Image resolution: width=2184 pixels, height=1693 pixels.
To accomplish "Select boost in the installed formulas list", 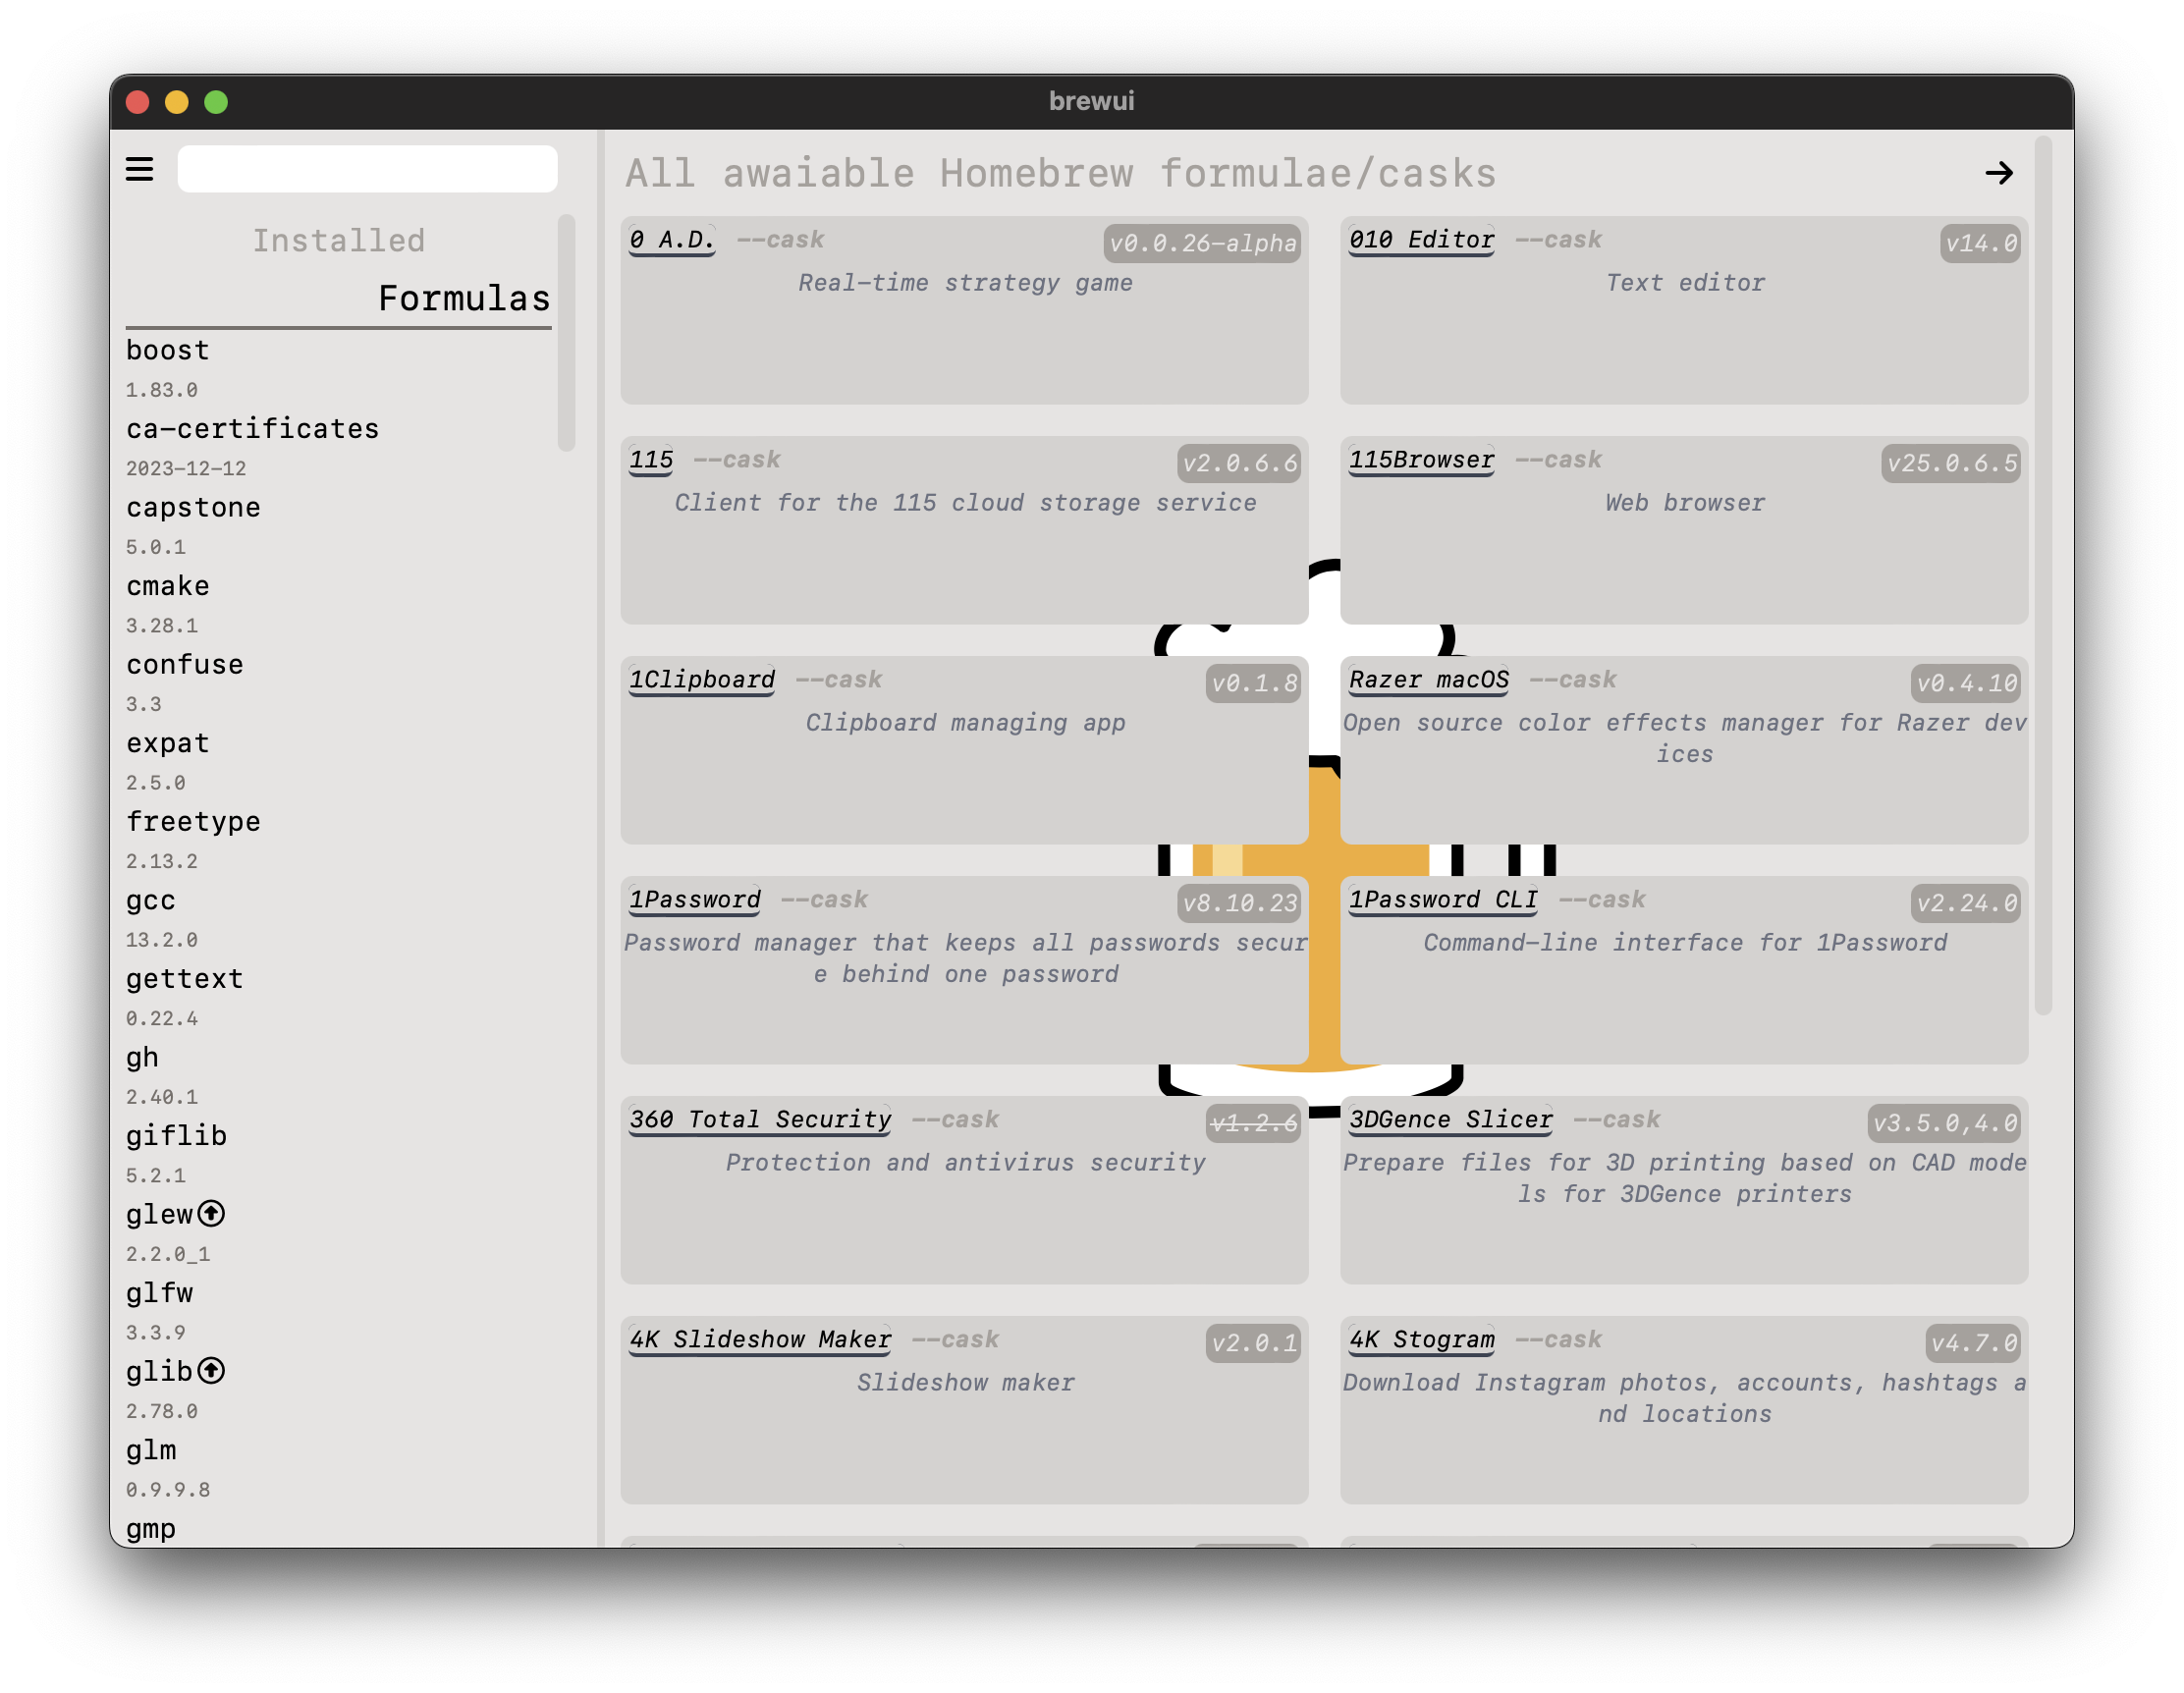I will [x=167, y=351].
